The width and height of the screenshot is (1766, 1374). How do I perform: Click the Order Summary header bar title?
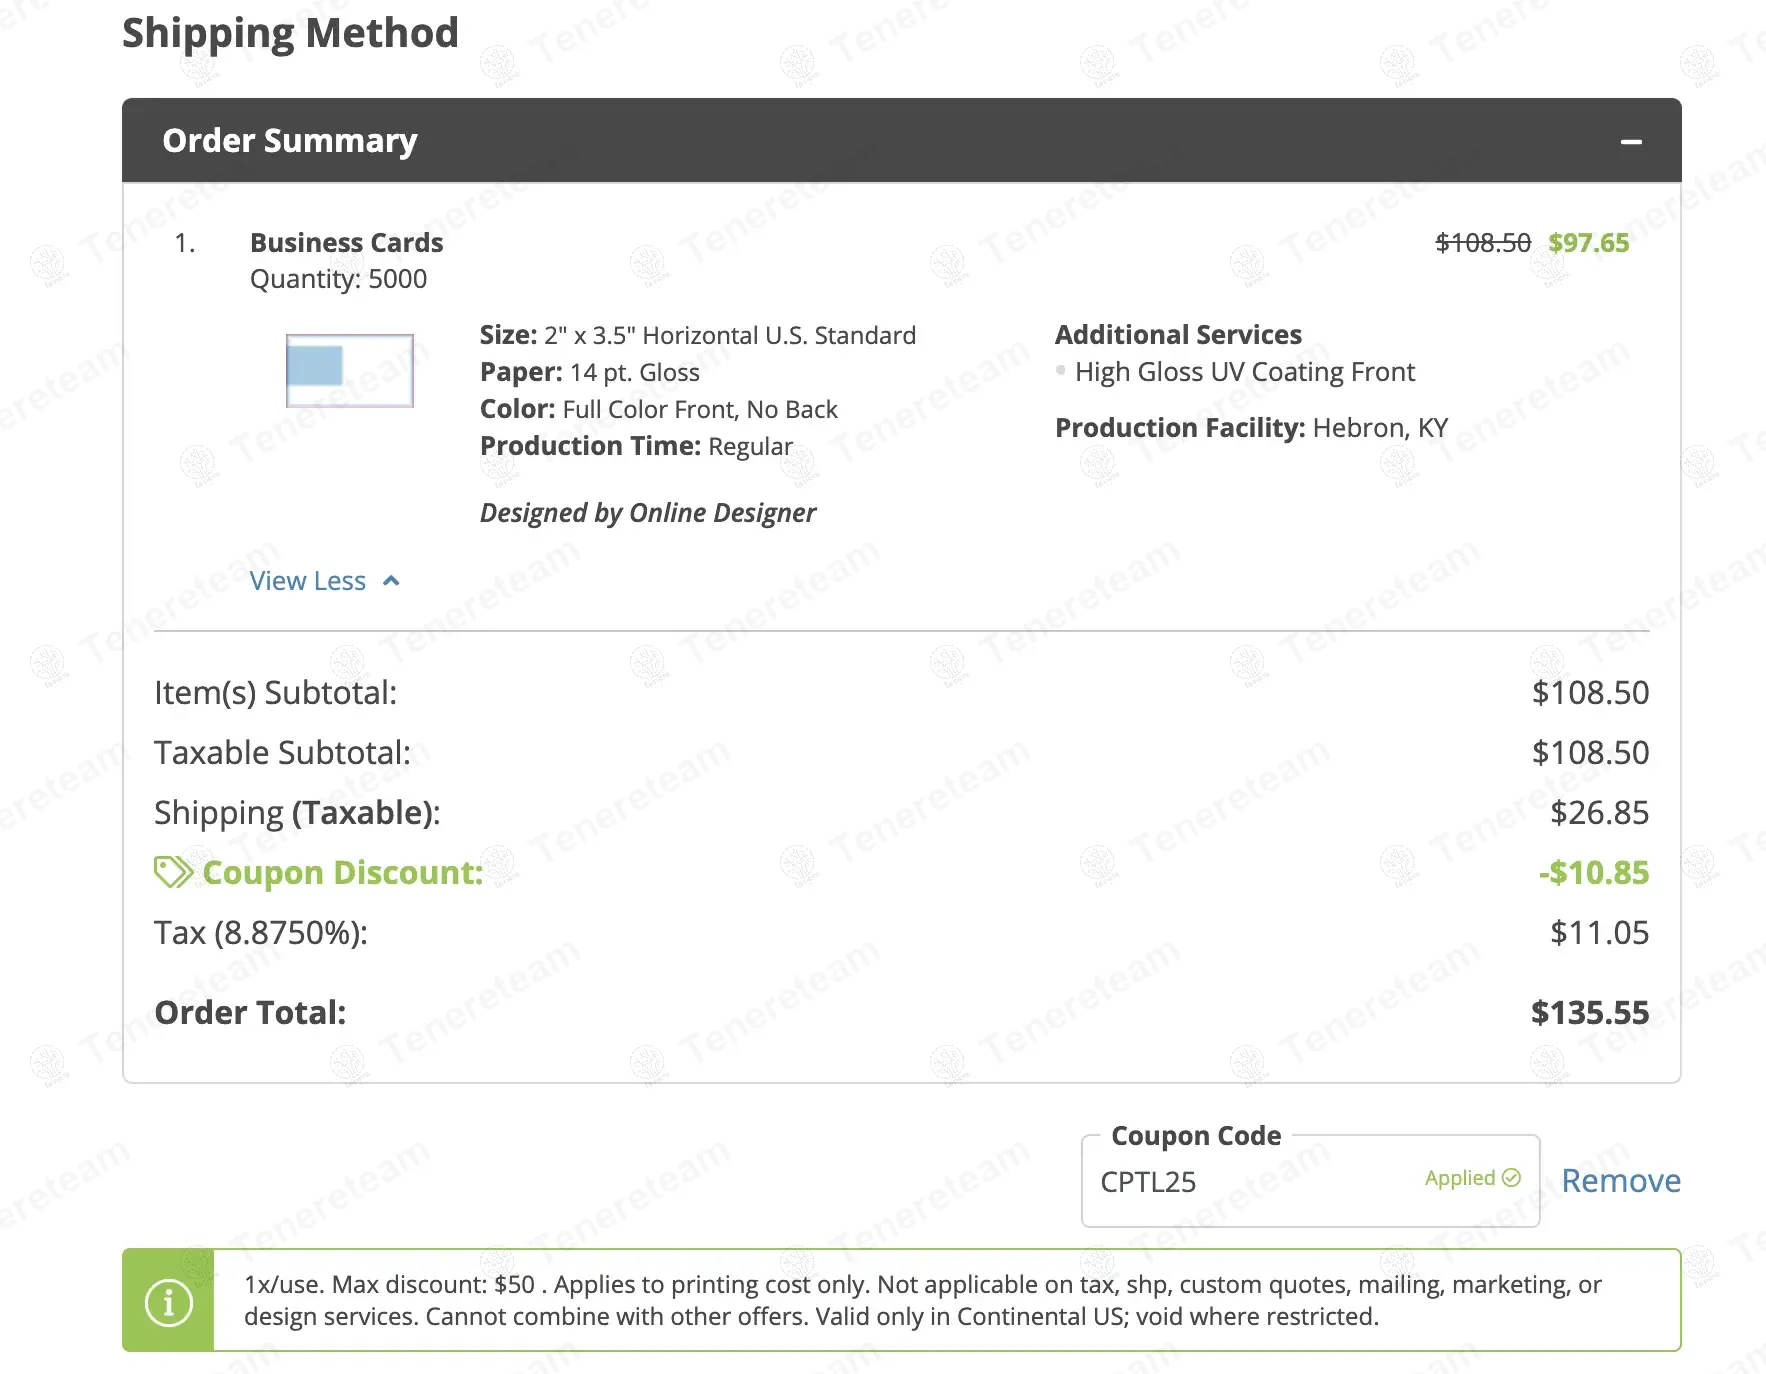click(290, 141)
